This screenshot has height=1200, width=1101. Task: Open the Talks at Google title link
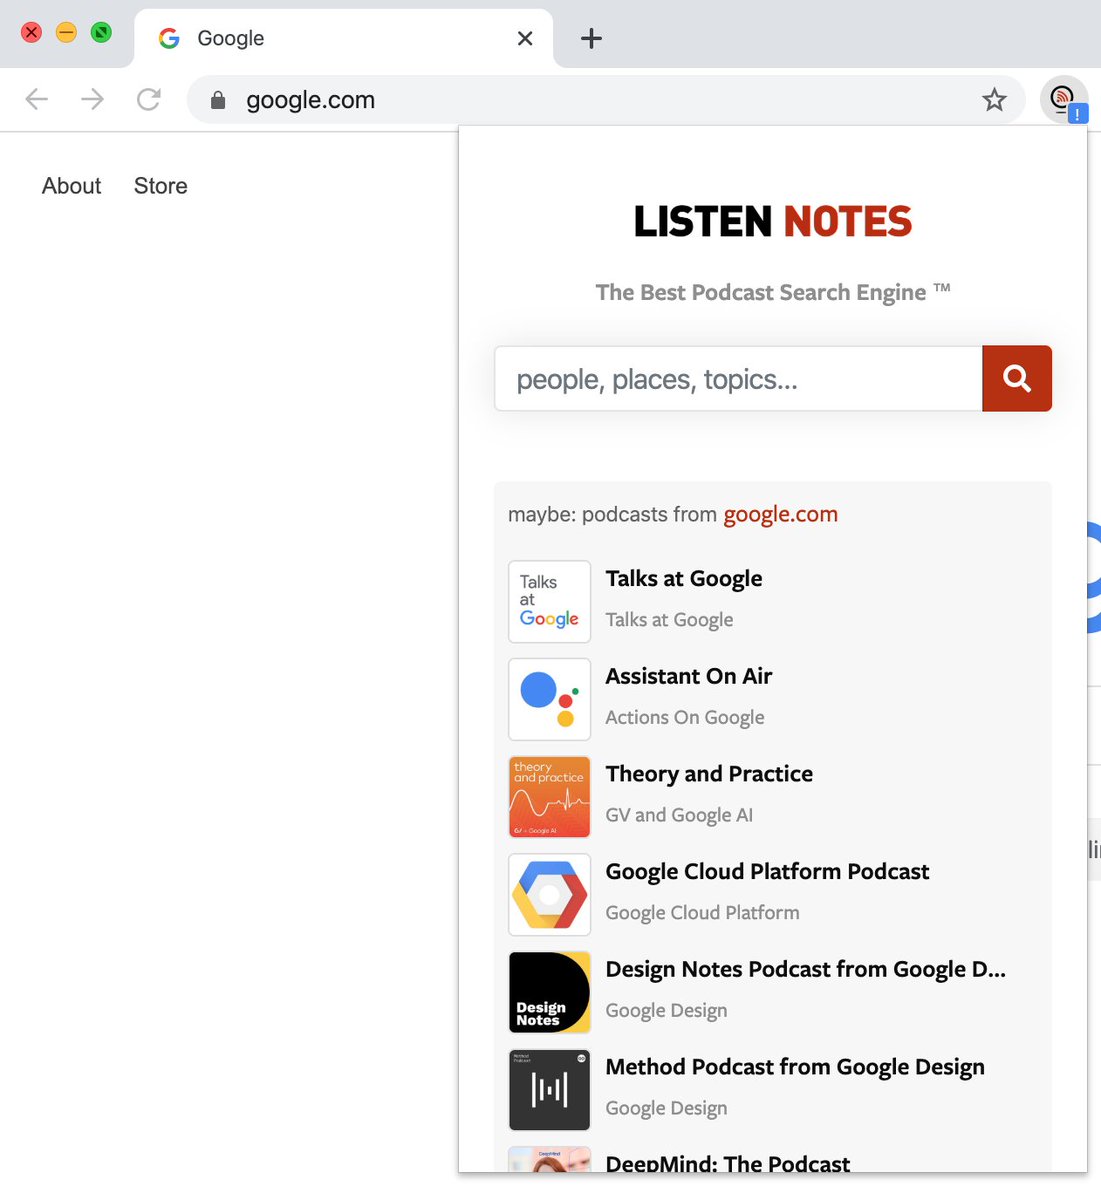point(684,578)
